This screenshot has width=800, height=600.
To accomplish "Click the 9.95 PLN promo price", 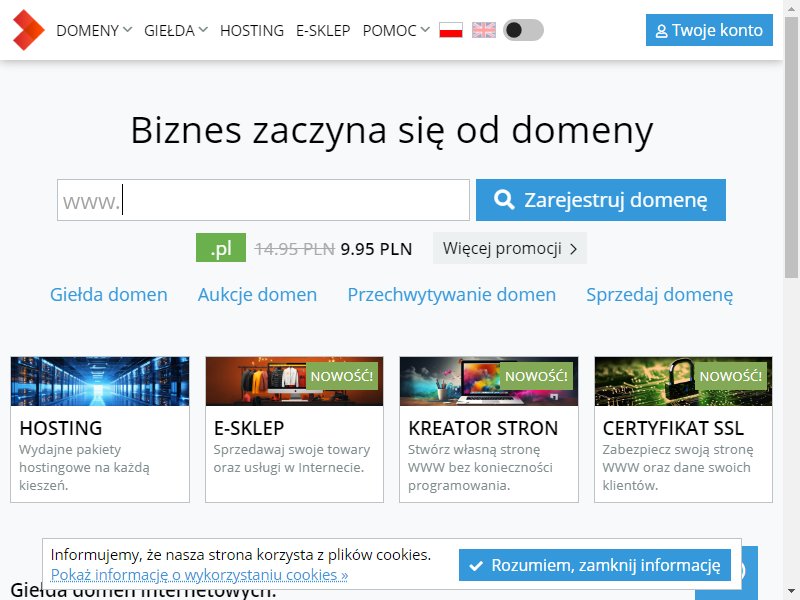I will point(377,249).
